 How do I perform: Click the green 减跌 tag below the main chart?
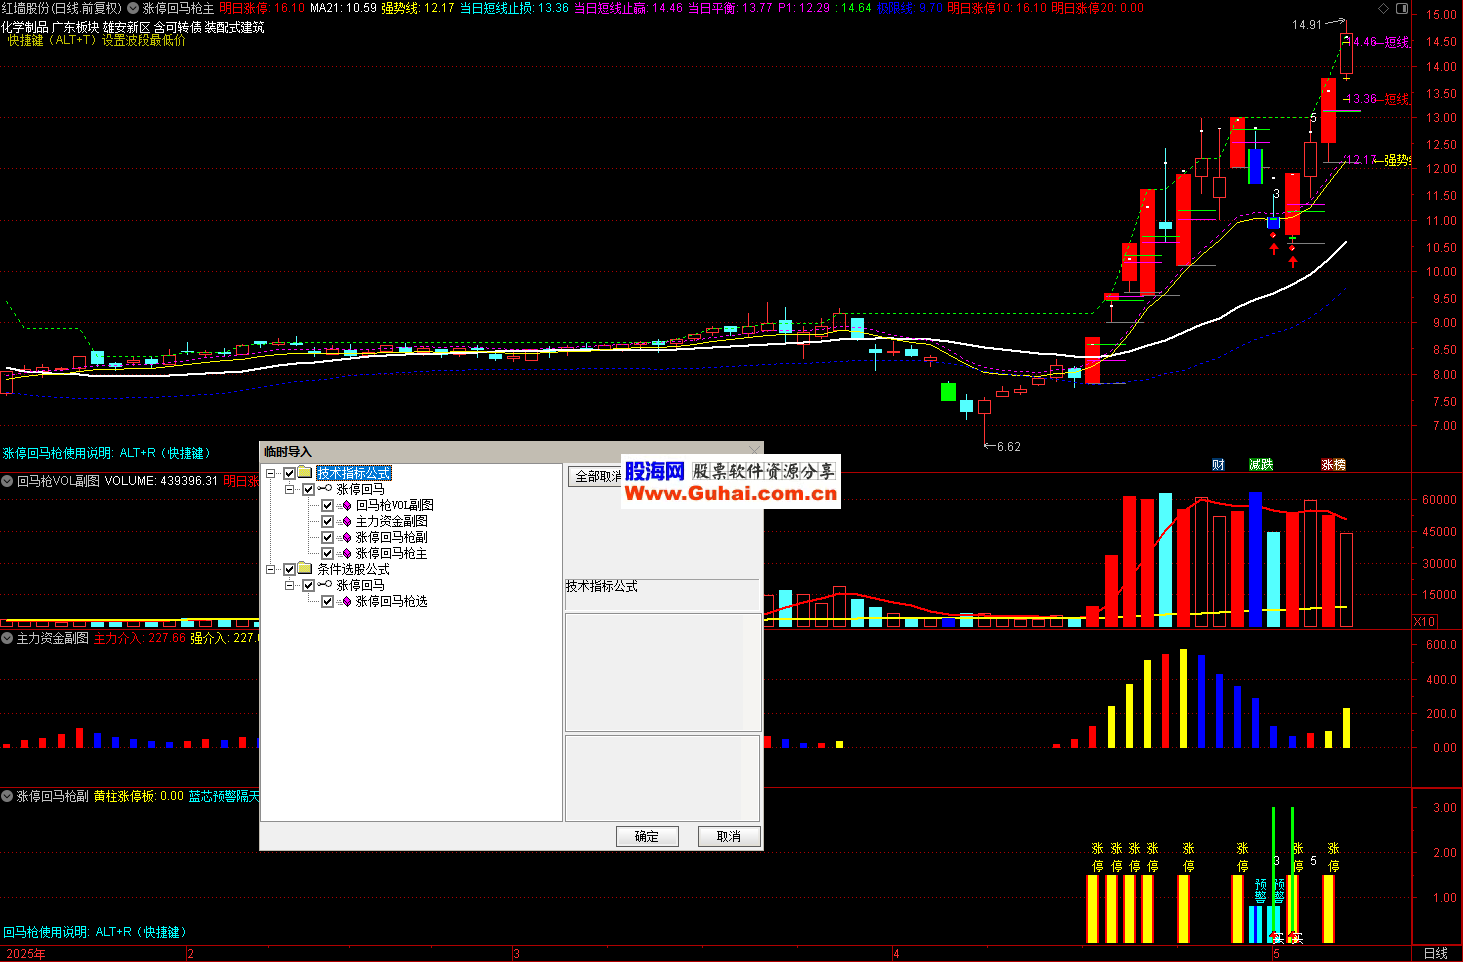(1261, 465)
